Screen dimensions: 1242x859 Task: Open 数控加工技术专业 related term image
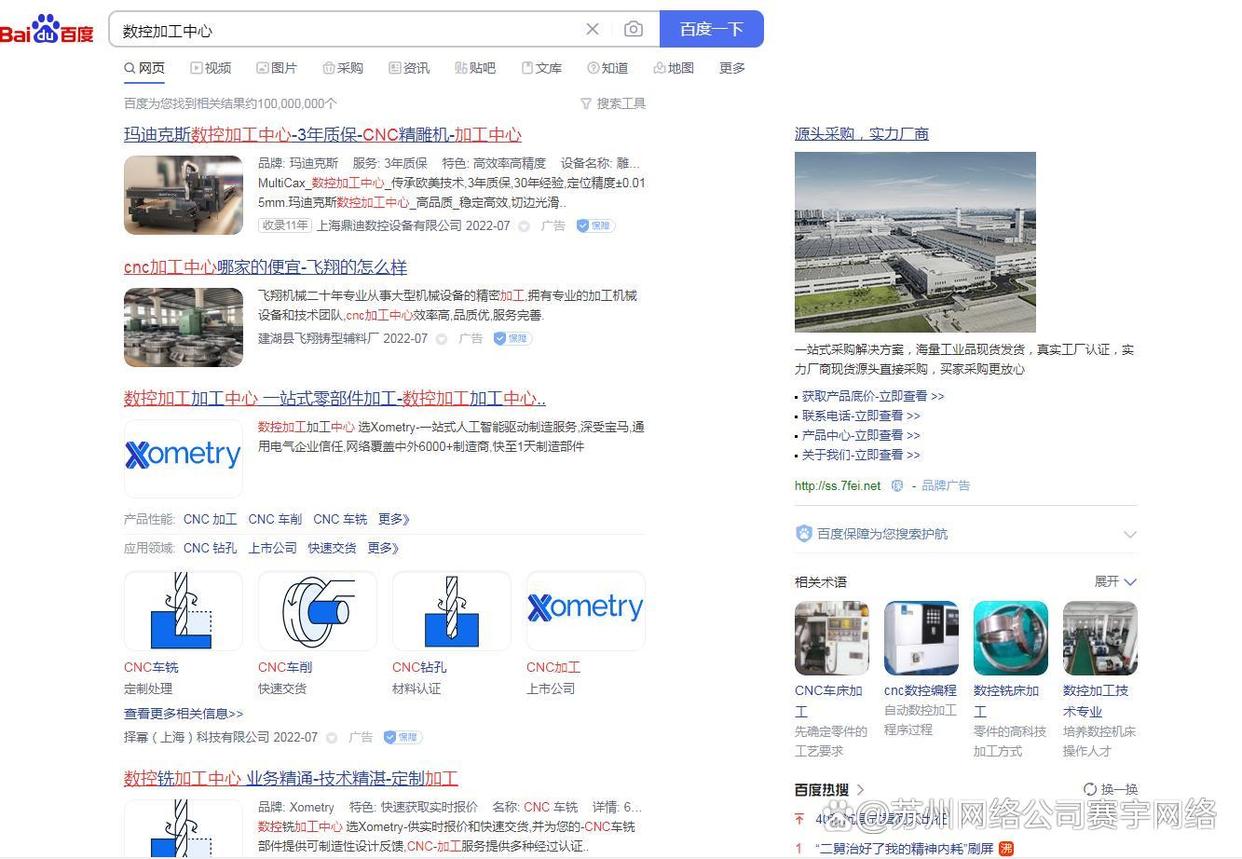tap(1100, 638)
